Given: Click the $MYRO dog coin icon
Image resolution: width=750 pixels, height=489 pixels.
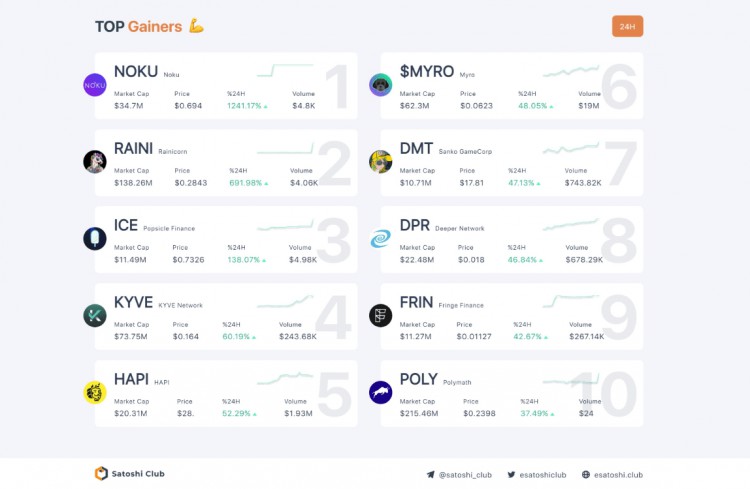Looking at the screenshot, I should tap(381, 85).
